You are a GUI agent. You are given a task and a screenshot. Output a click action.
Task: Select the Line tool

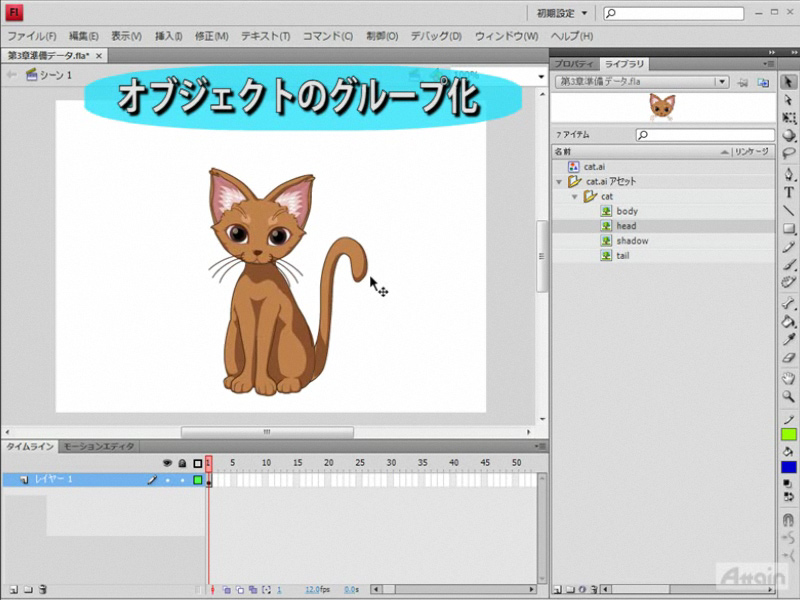tap(789, 210)
